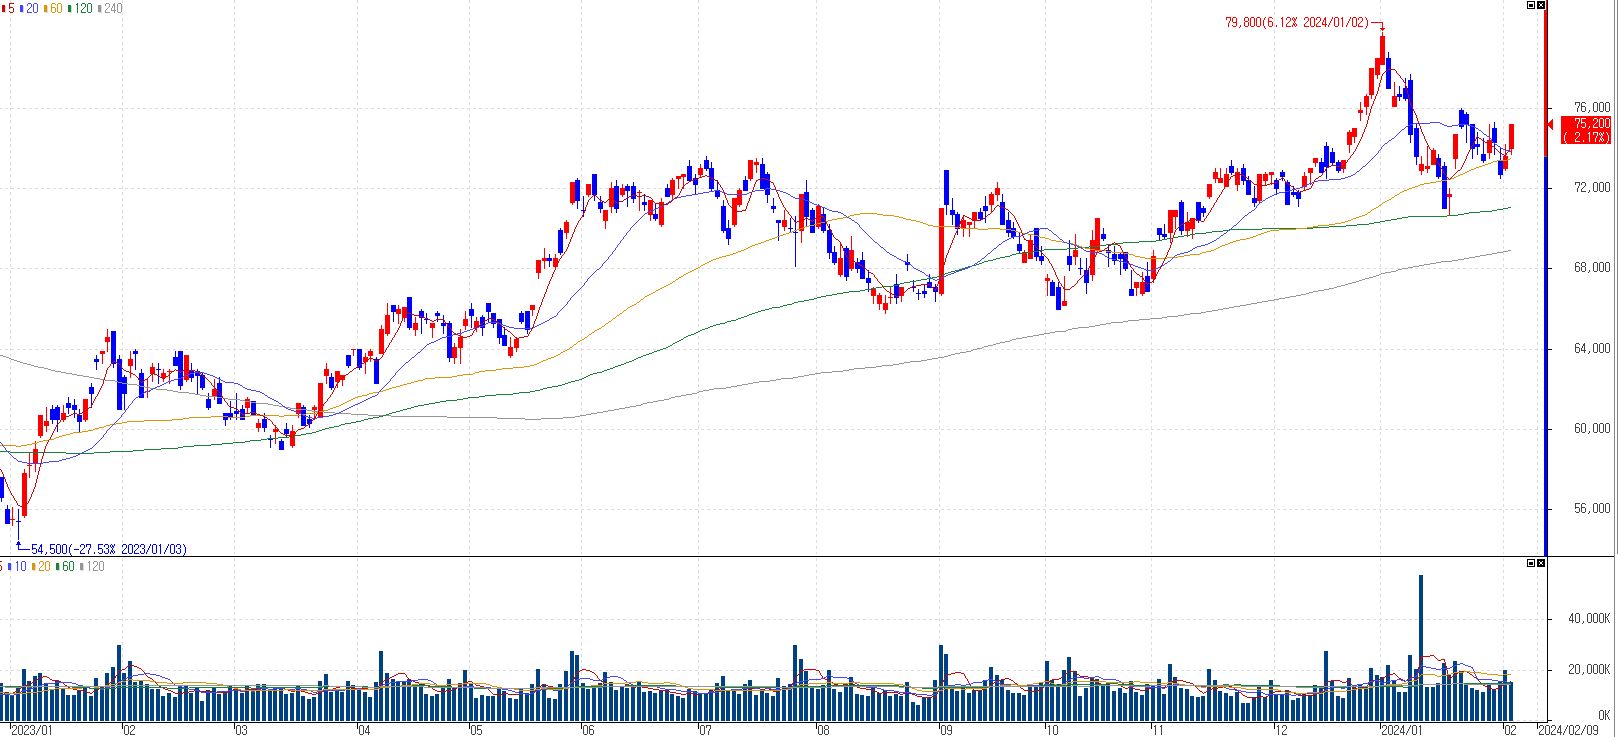Click the 2024/01 date axis label
The width and height of the screenshot is (1618, 737).
1401,730
